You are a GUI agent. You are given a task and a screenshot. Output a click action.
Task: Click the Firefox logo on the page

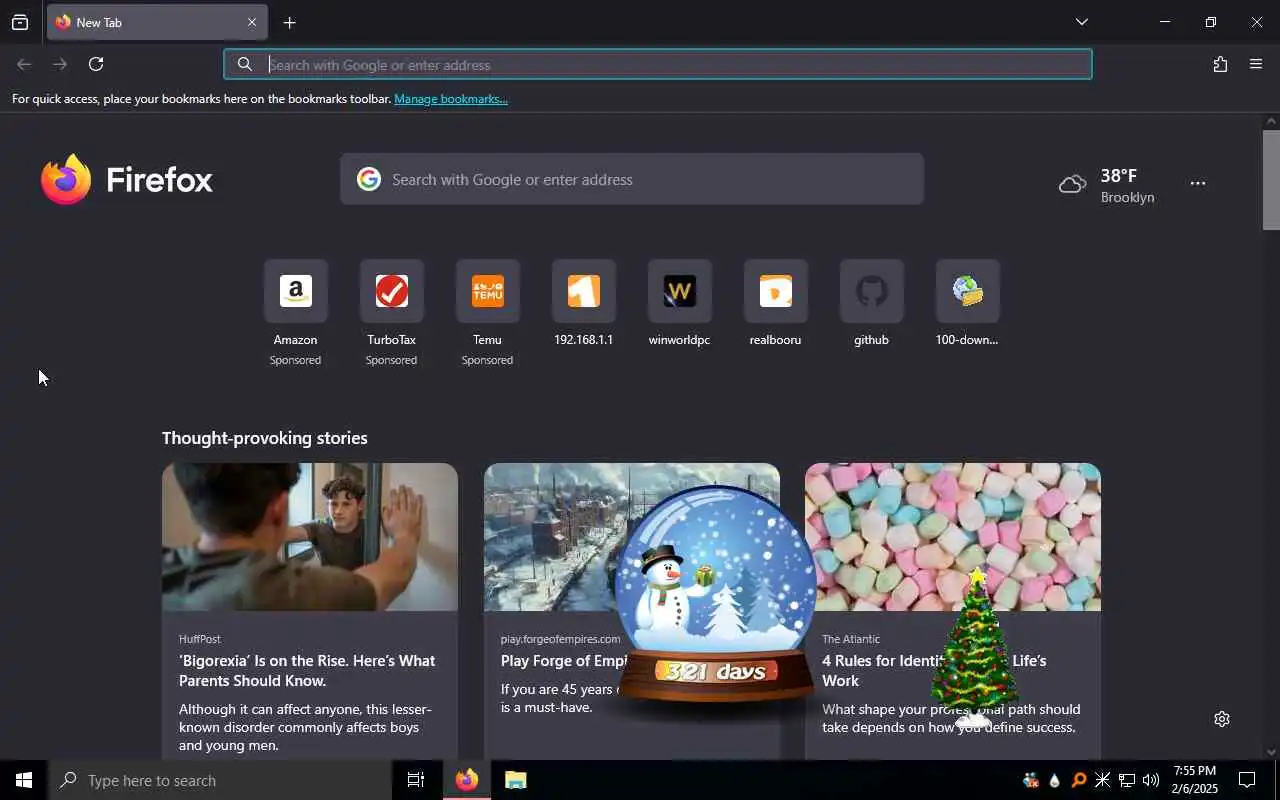(127, 179)
